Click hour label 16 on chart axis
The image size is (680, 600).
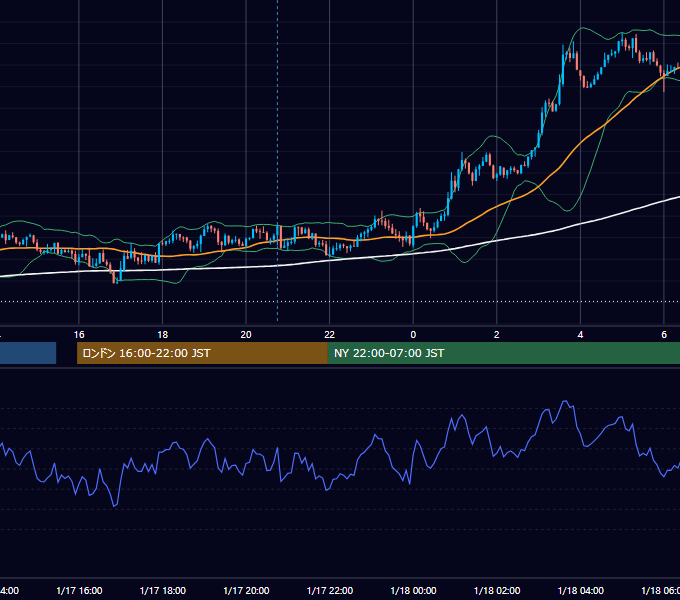(x=79, y=334)
